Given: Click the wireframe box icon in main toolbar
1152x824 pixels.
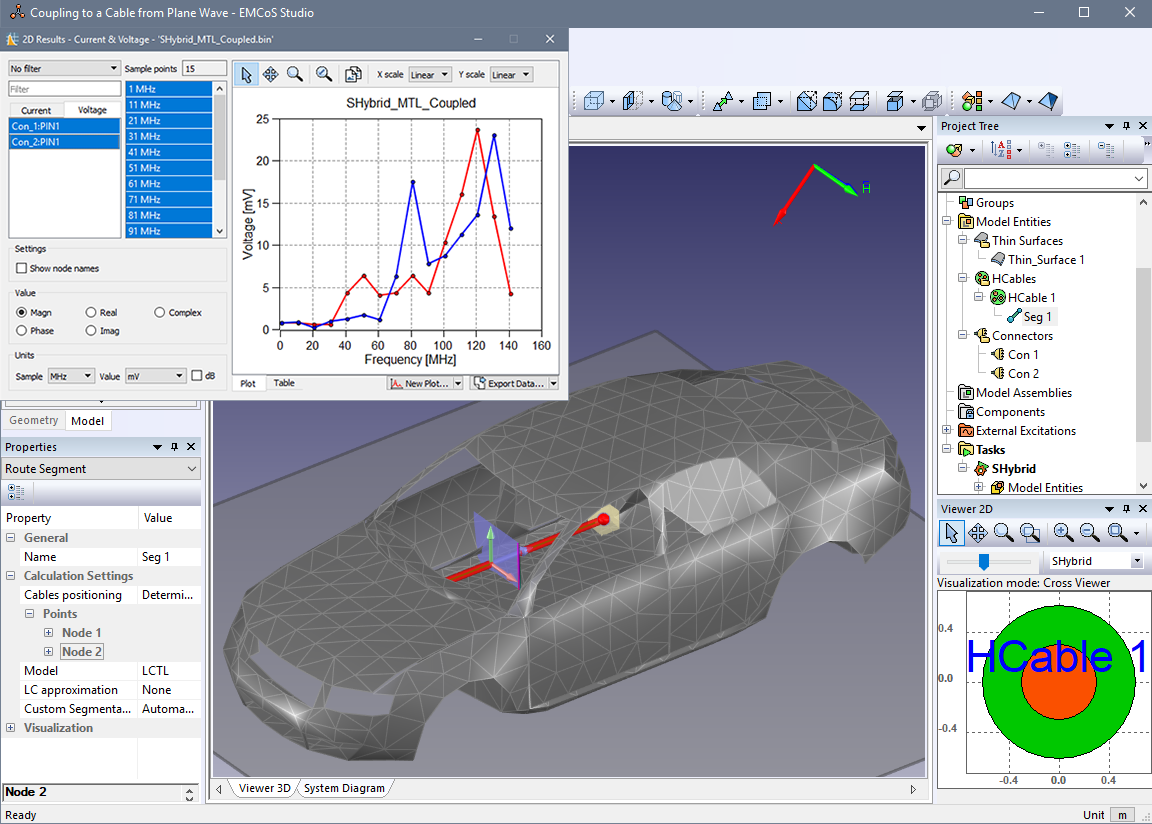Looking at the screenshot, I should coord(594,101).
